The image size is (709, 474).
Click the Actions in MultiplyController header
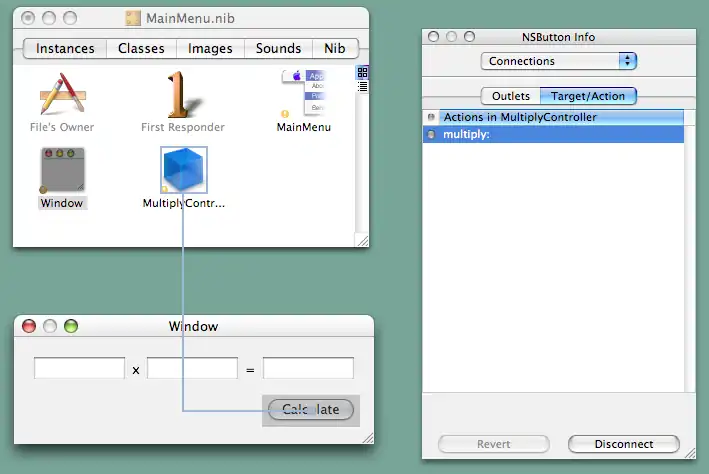click(x=553, y=117)
